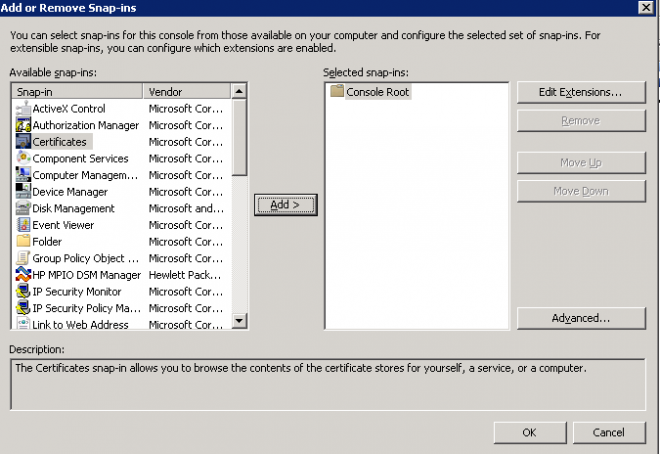Screen dimensions: 660x454
Task: Click the scroll up arrow in snap-in list
Action: [x=239, y=91]
